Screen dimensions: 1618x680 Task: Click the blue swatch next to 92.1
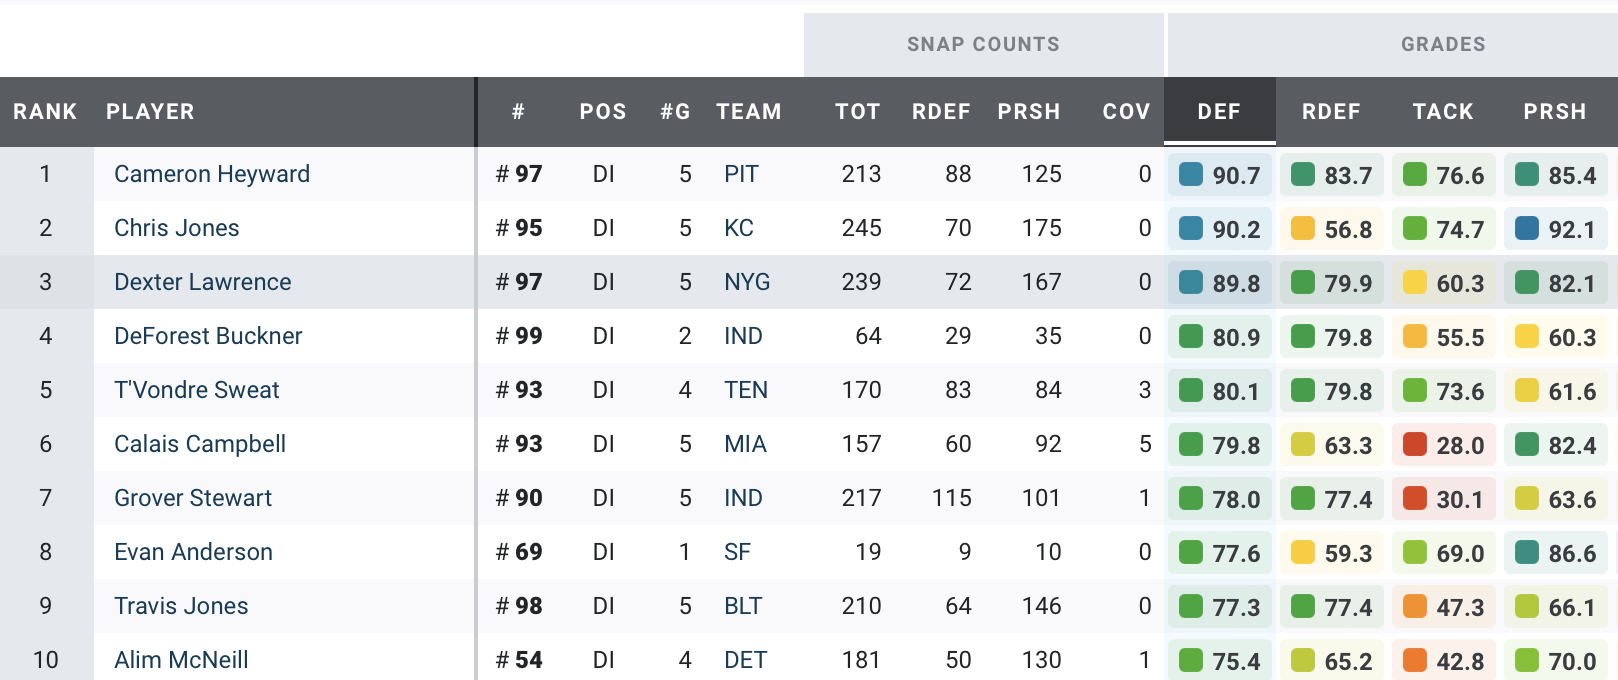click(1527, 229)
